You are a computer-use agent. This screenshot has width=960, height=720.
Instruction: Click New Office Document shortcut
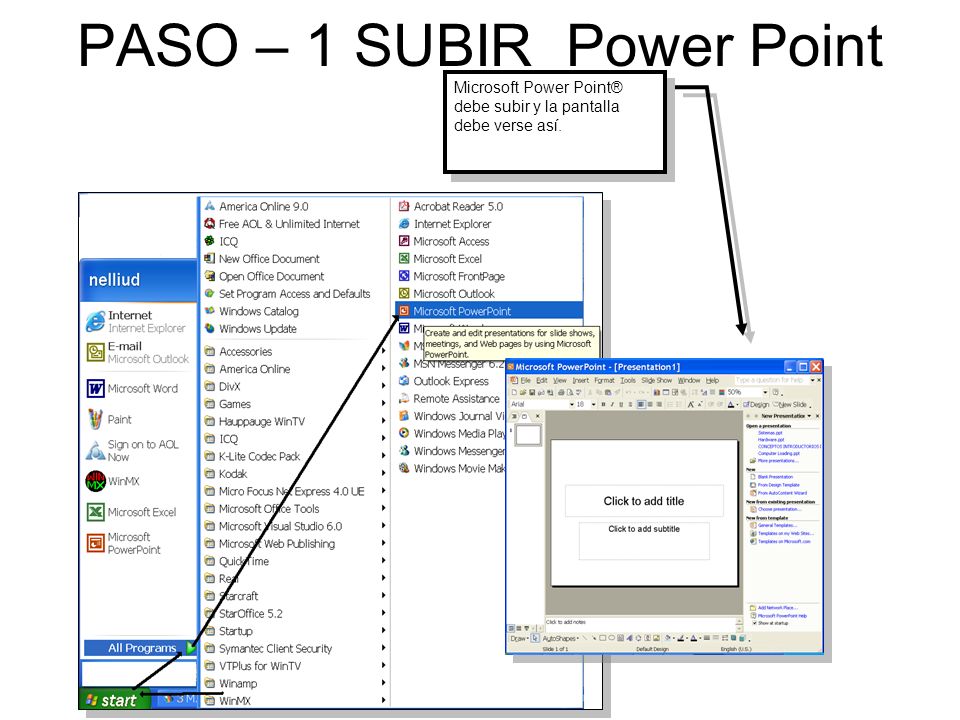262,259
